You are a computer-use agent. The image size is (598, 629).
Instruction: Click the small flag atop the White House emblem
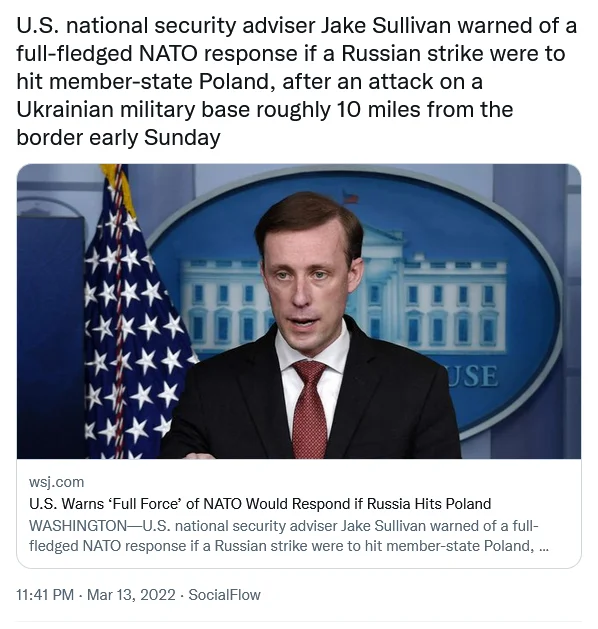tap(350, 198)
